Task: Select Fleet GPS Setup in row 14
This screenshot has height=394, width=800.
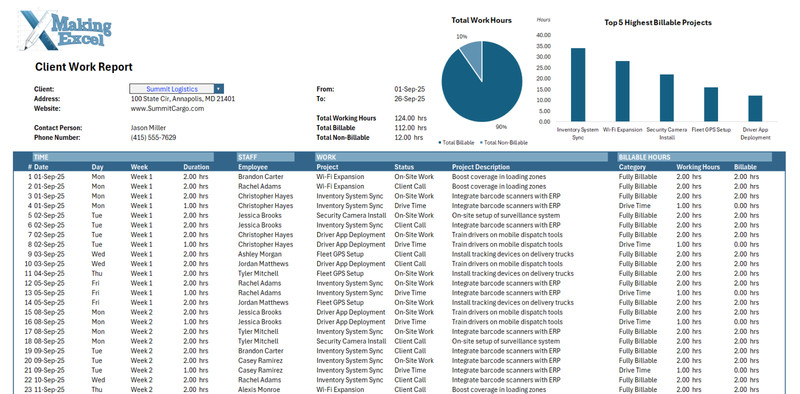Action: [340, 303]
